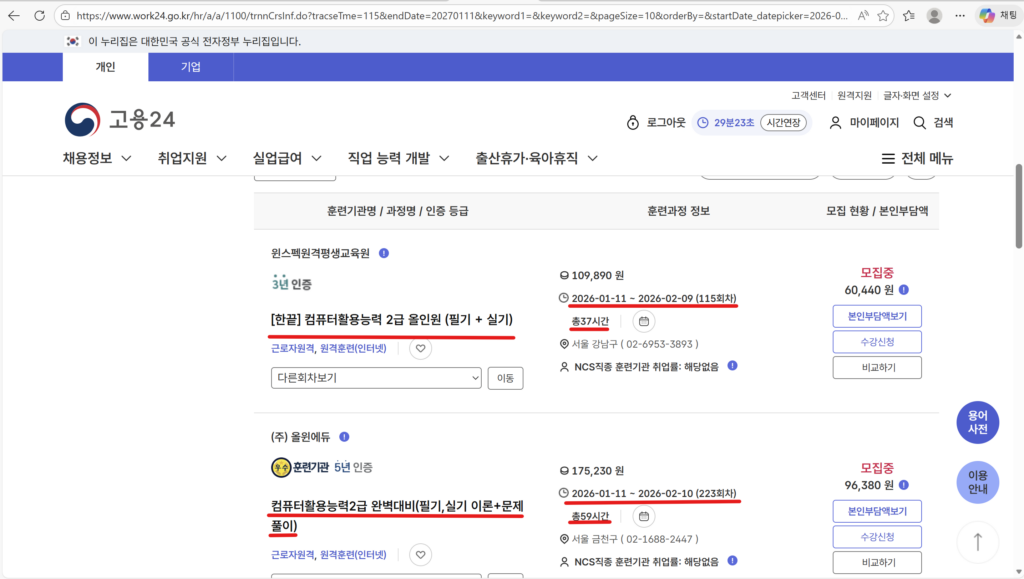Click 비교하기 for the 윈스펙 course
This screenshot has width=1024, height=579.
coord(877,367)
